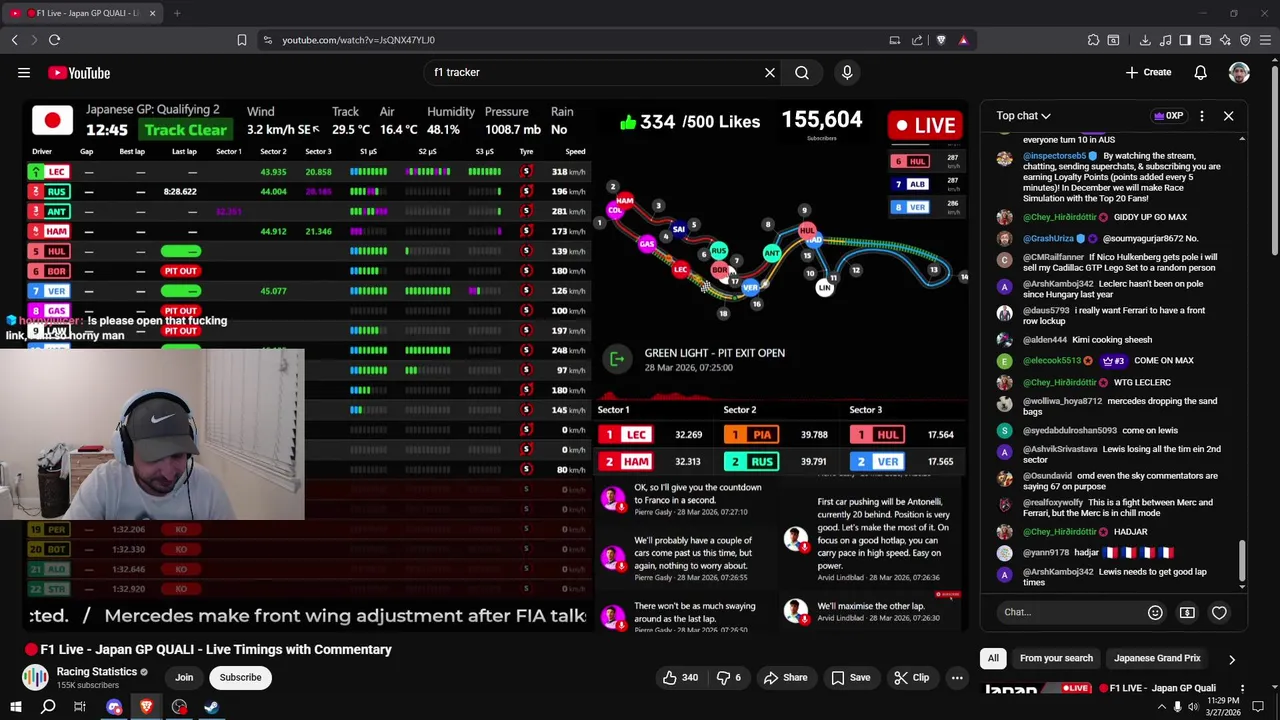1280x720 pixels.
Task: Click the Create button
Action: (x=1148, y=72)
